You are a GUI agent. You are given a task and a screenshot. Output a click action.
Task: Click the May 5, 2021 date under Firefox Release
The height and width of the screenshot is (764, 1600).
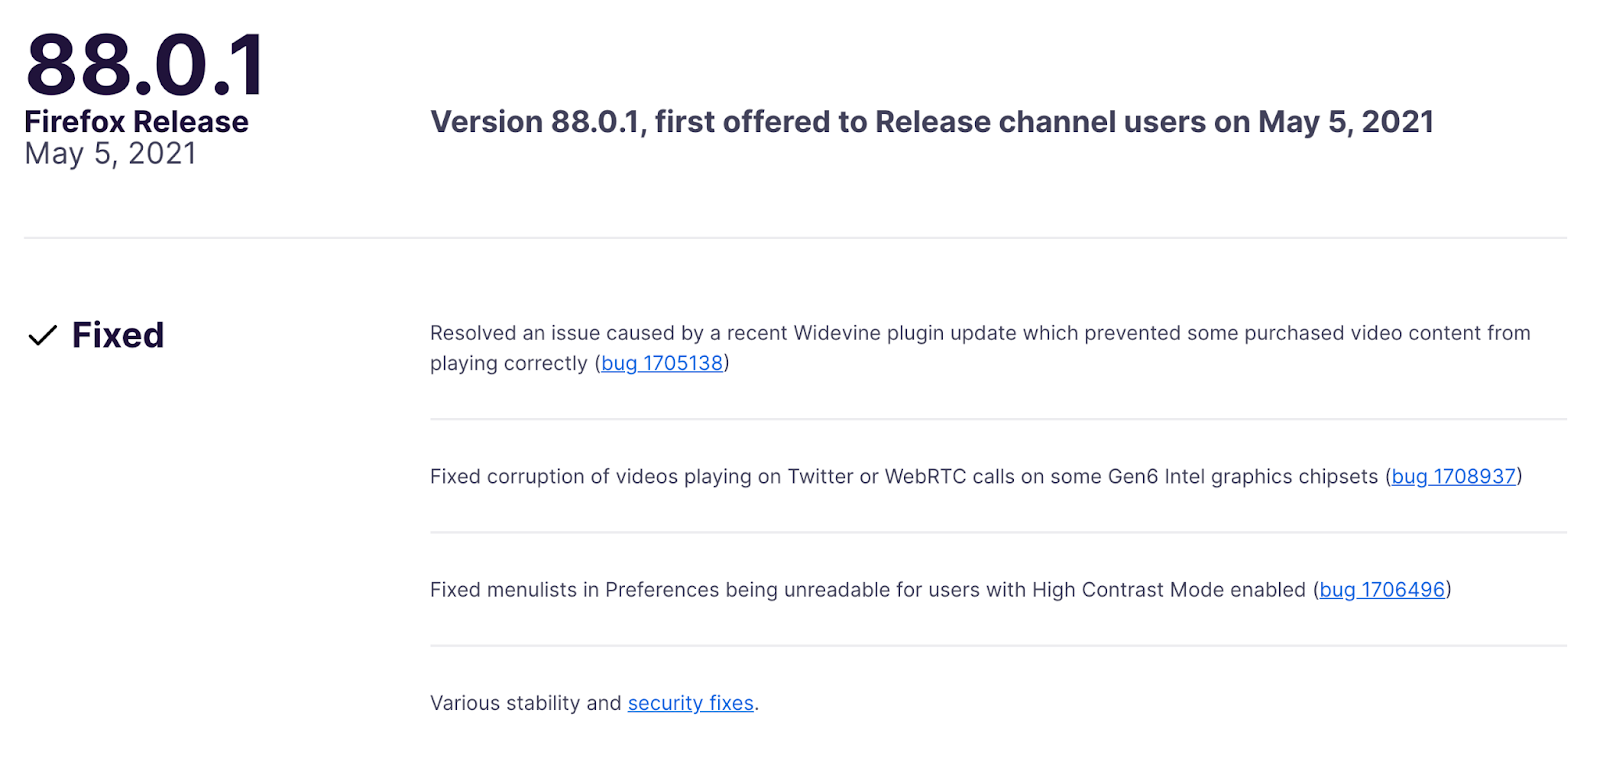[x=110, y=154]
